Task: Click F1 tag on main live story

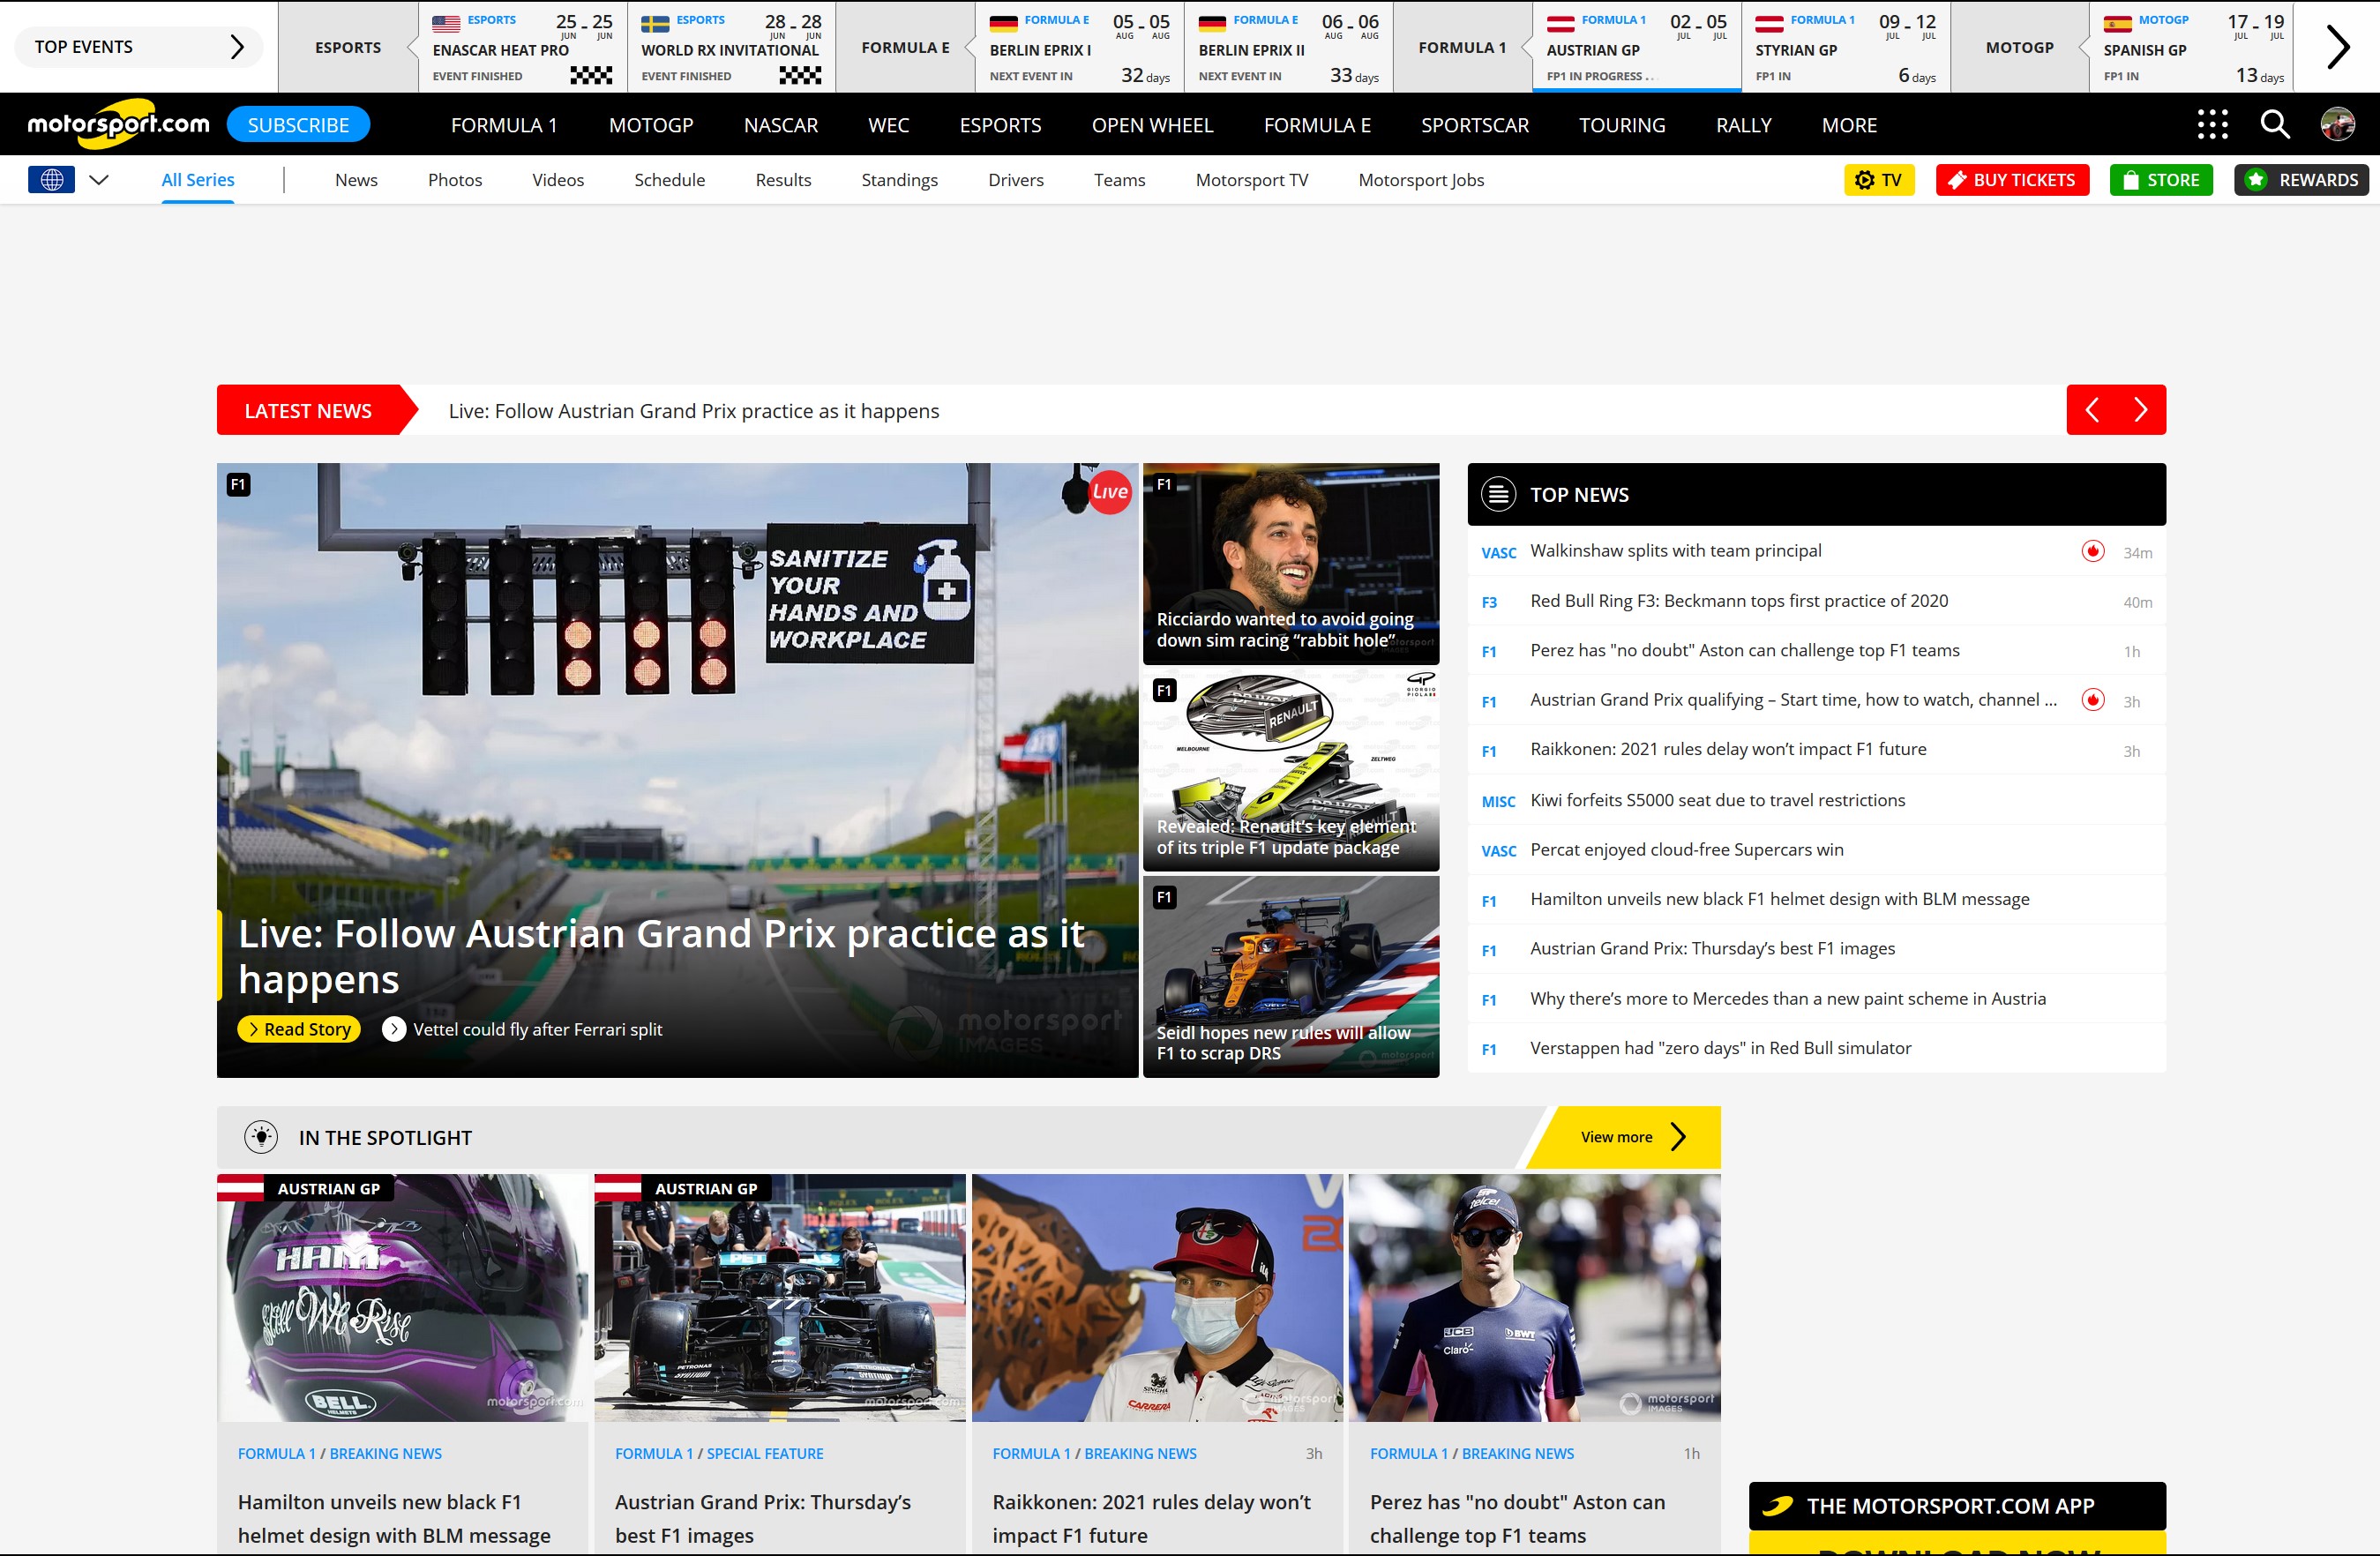Action: point(238,485)
